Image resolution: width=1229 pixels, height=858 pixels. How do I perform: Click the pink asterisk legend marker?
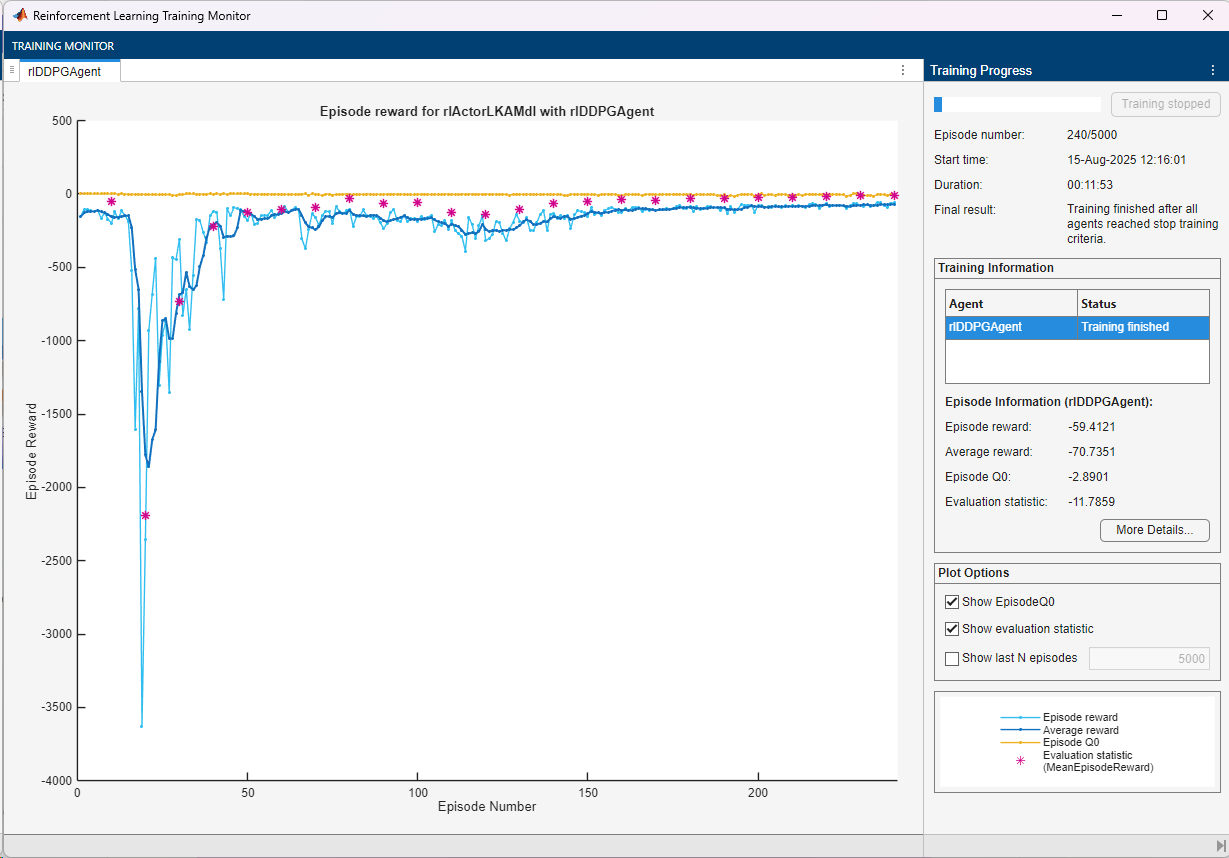(x=1020, y=761)
